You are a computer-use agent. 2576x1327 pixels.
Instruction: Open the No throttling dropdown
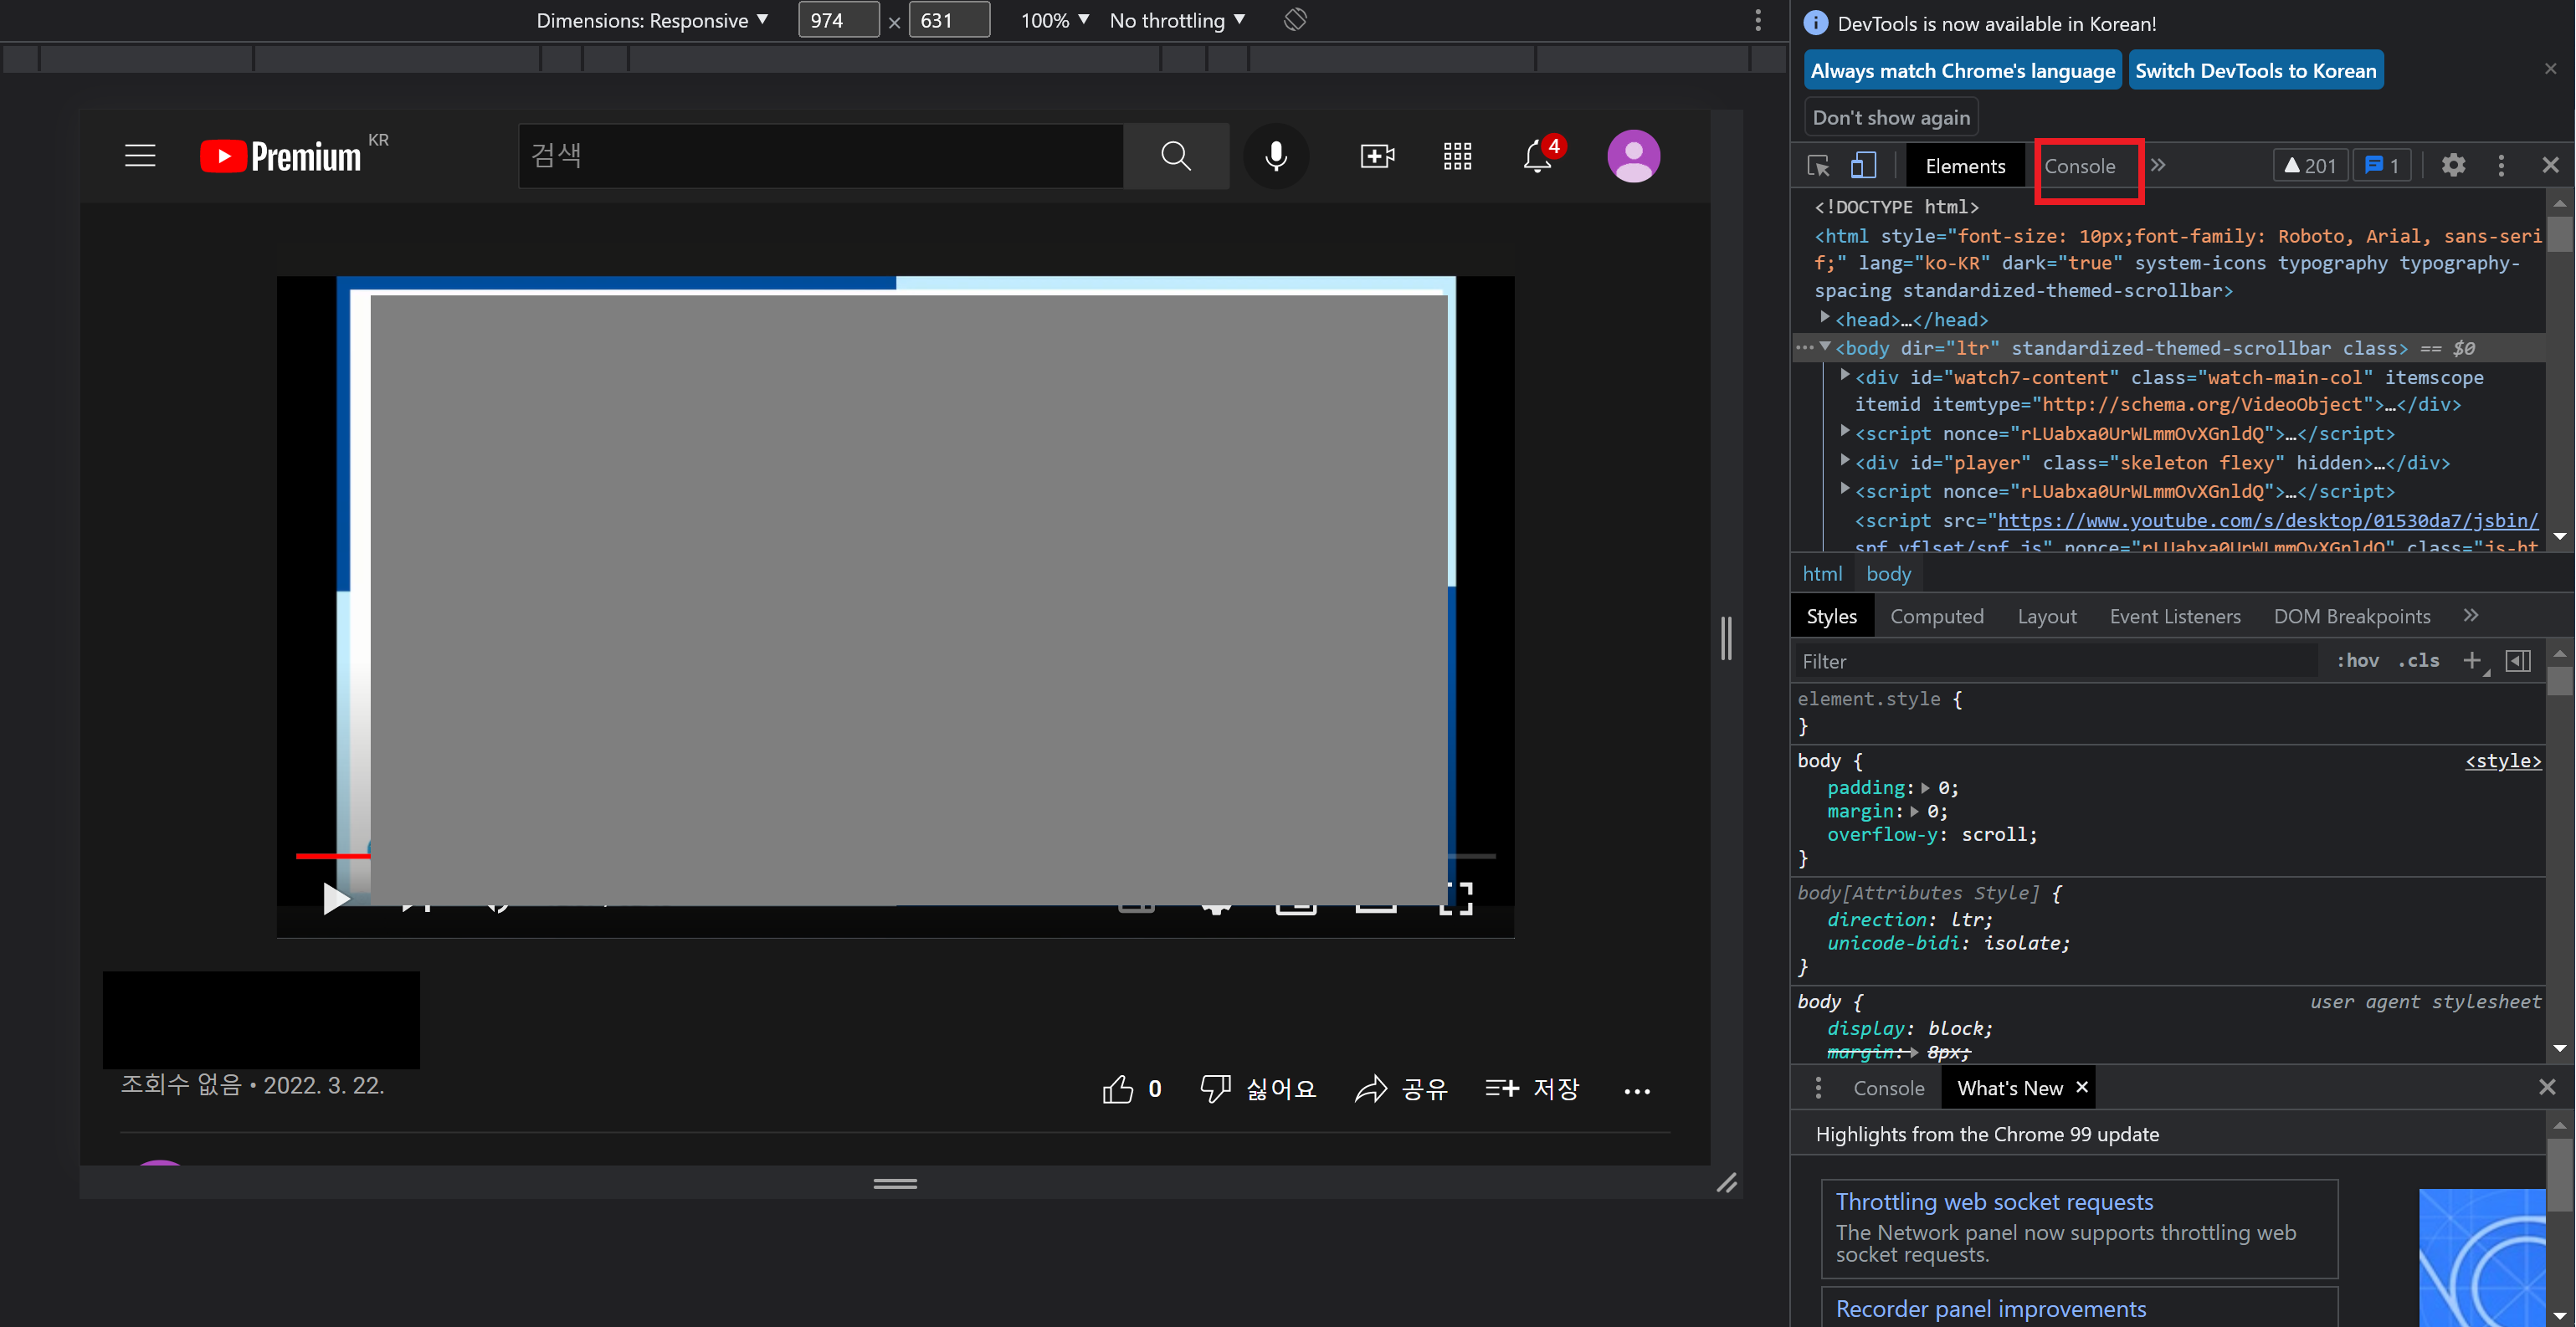coord(1177,20)
